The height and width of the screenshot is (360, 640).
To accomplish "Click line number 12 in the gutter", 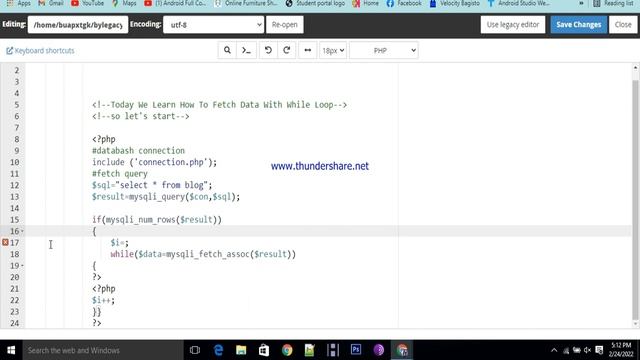I will [14, 185].
